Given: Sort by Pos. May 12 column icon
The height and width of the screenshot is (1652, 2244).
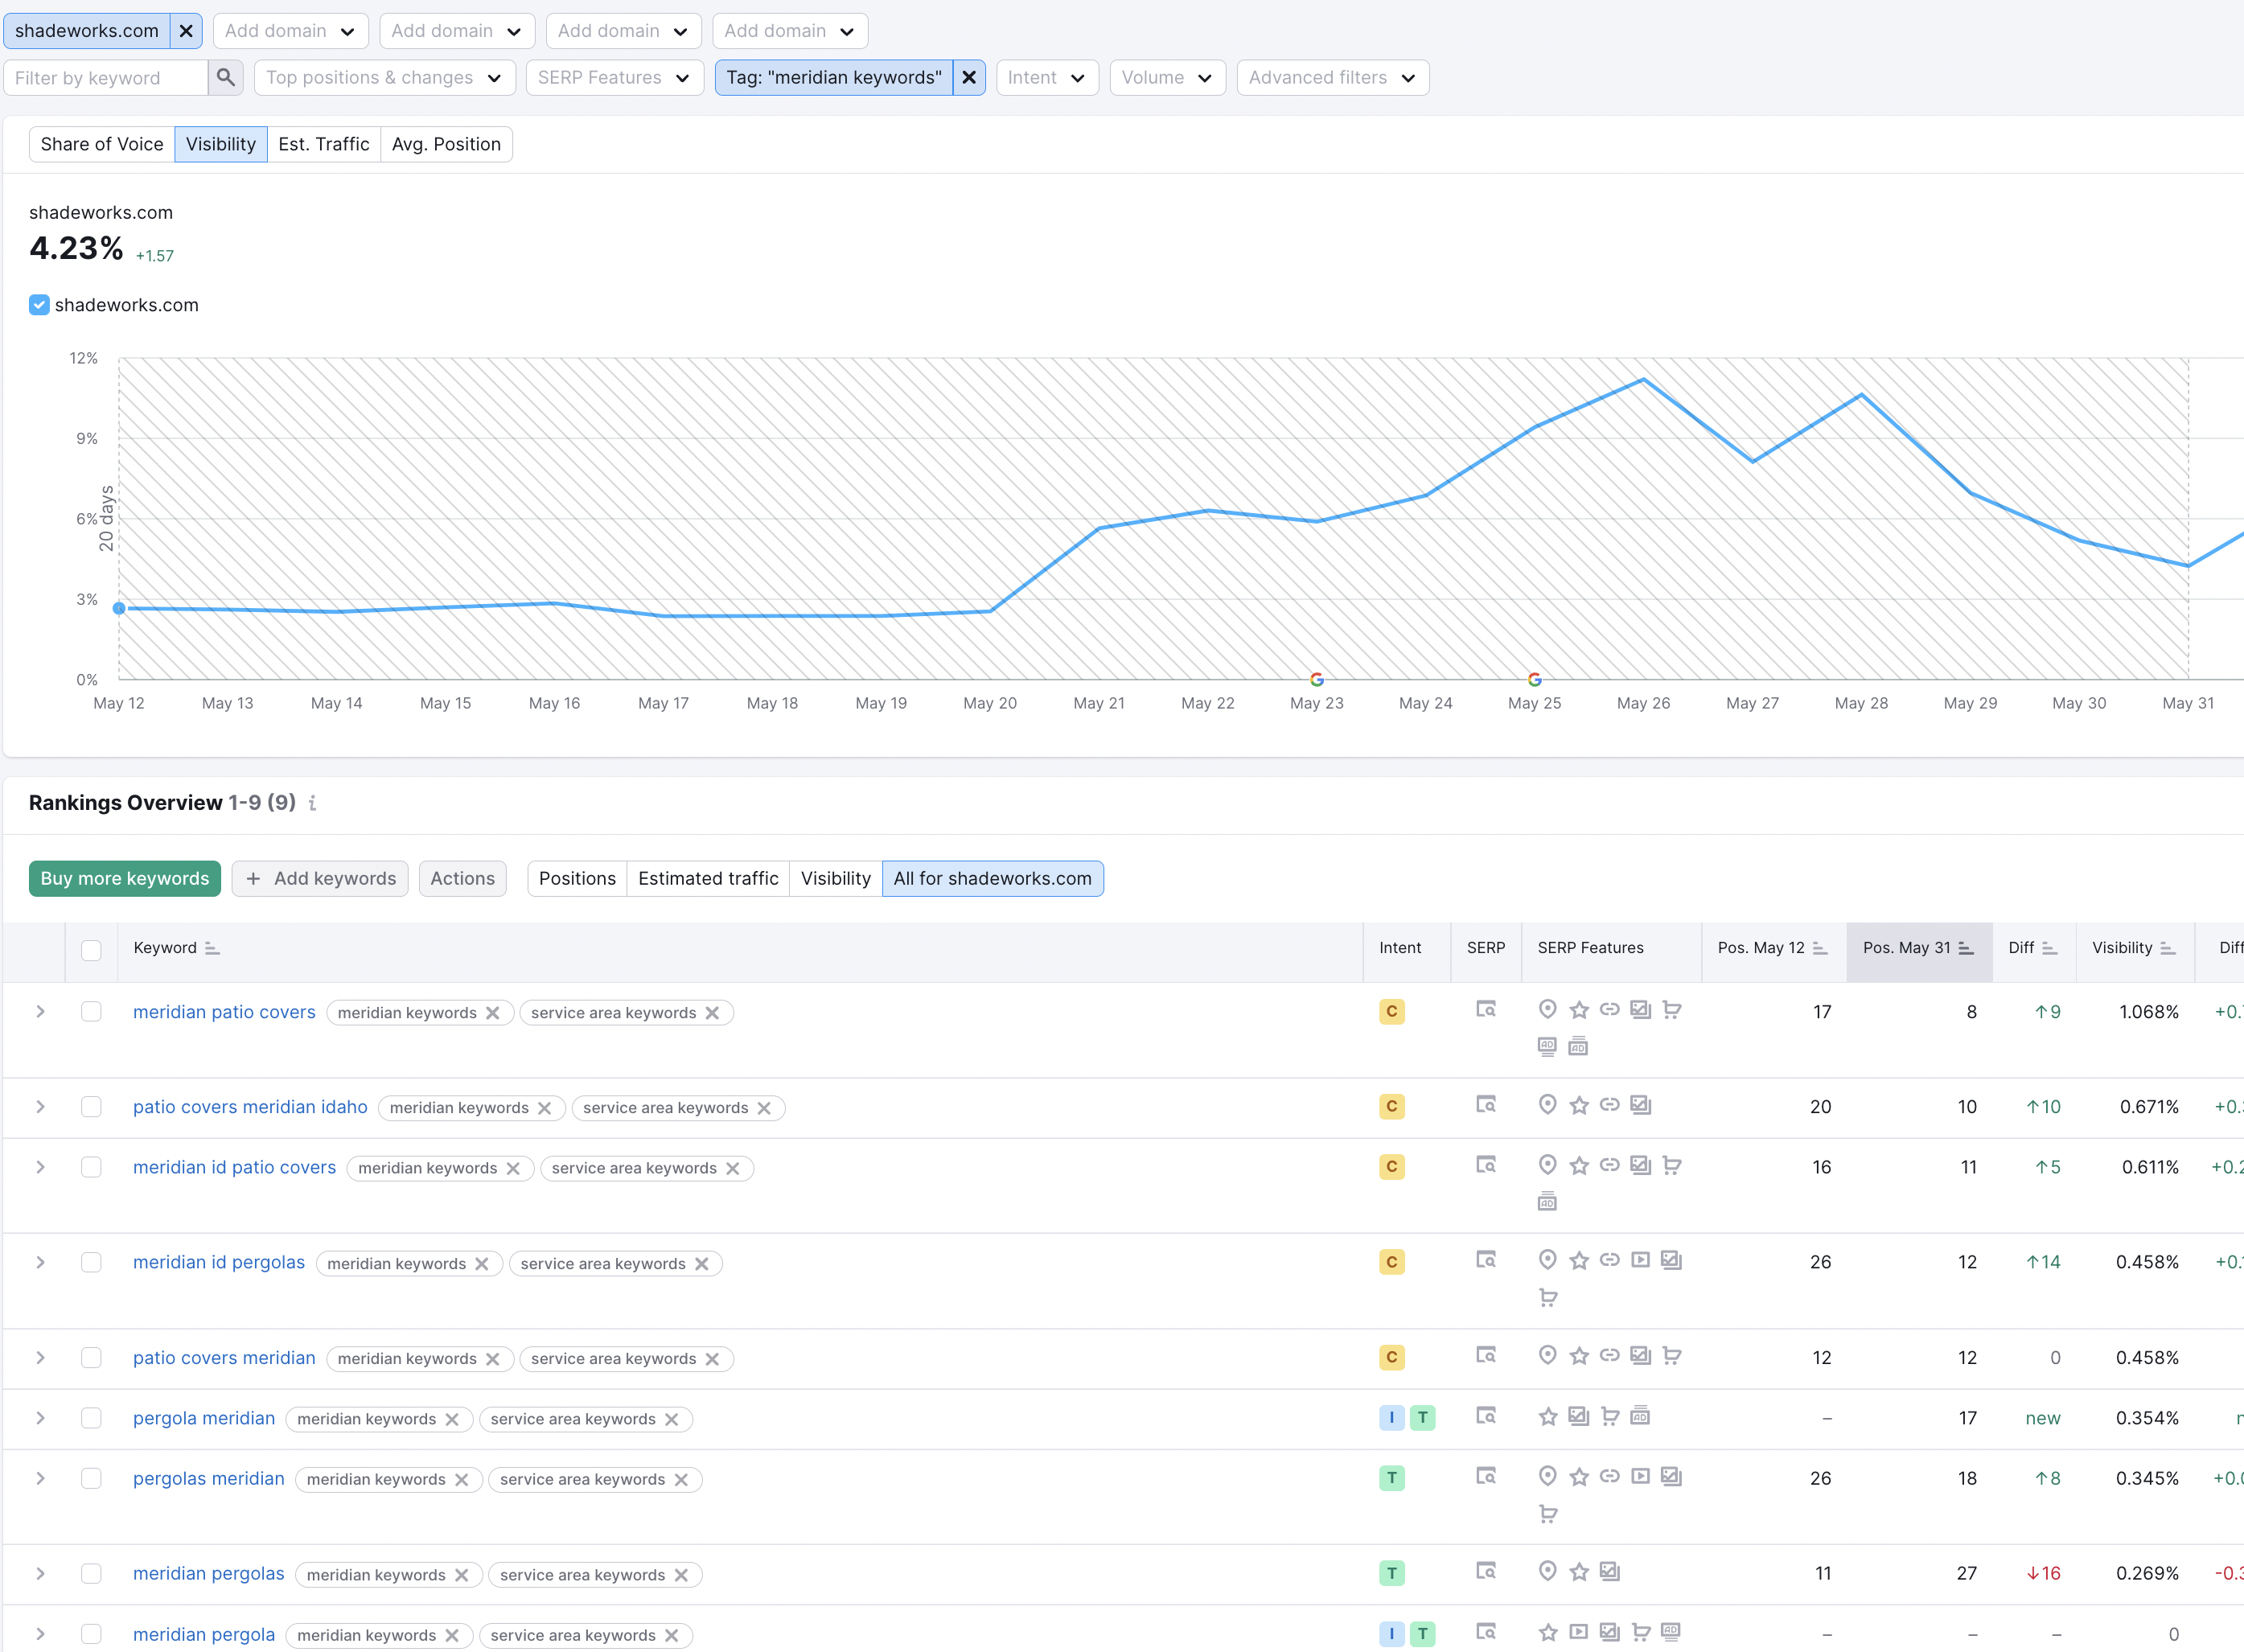Looking at the screenshot, I should coord(1820,948).
